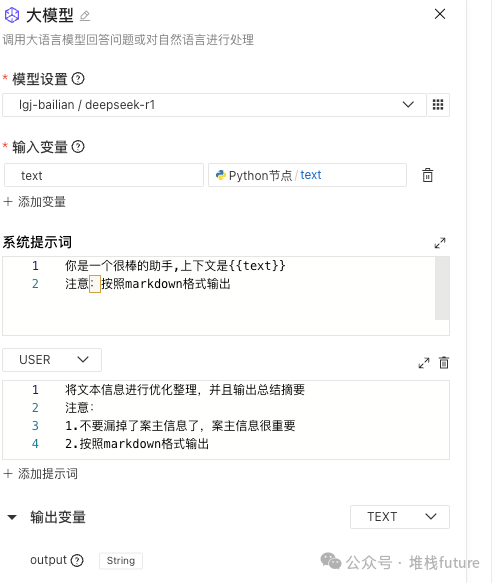Image resolution: width=495 pixels, height=583 pixels.
Task: Click the help icon beside 输入变量
Action: pos(78,147)
